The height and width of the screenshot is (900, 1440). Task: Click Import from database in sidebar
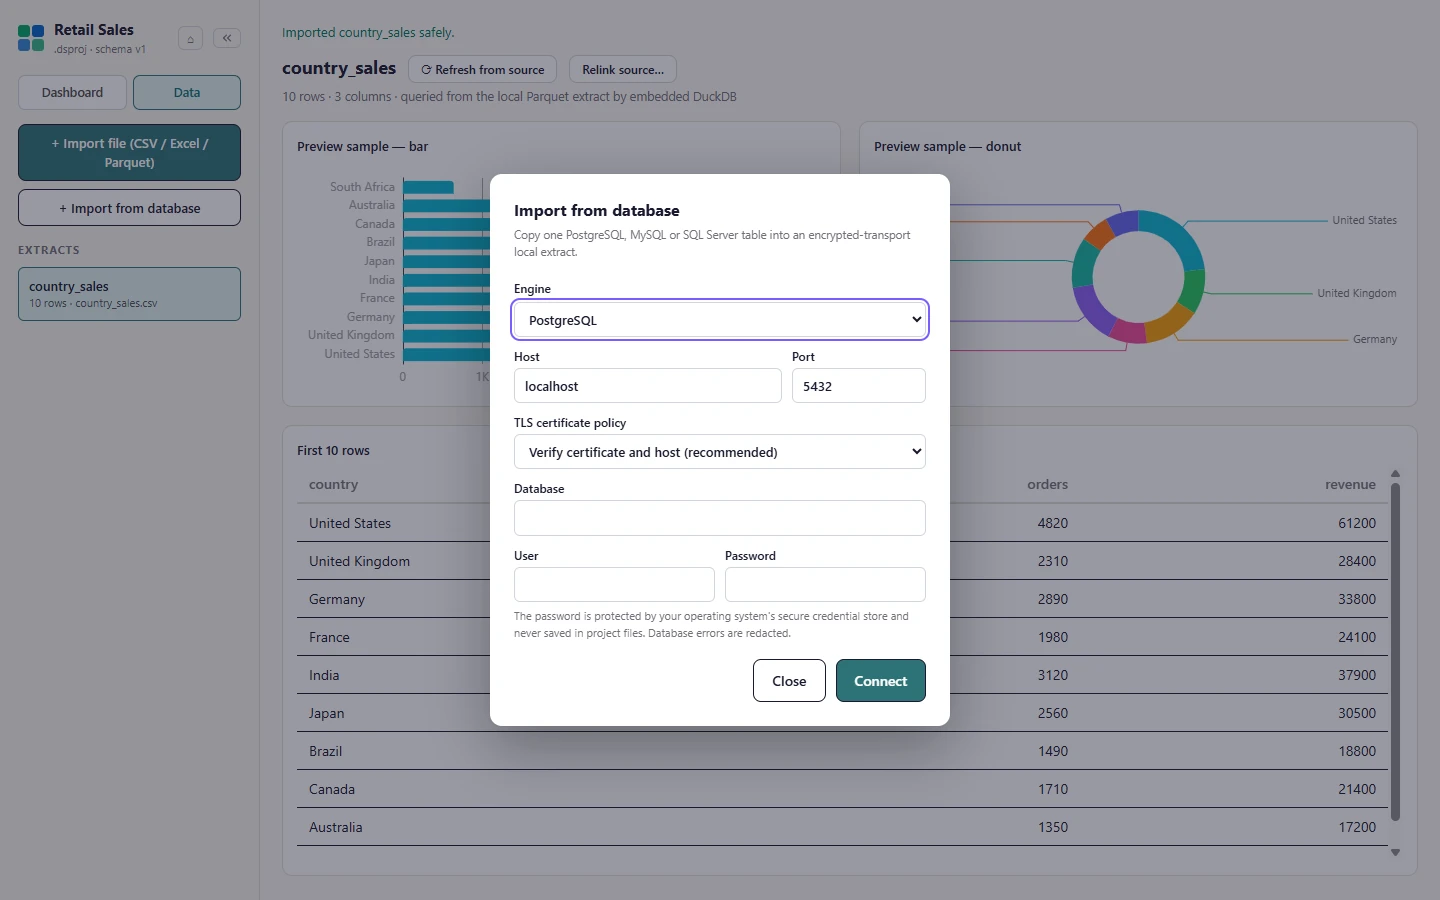[x=129, y=208]
